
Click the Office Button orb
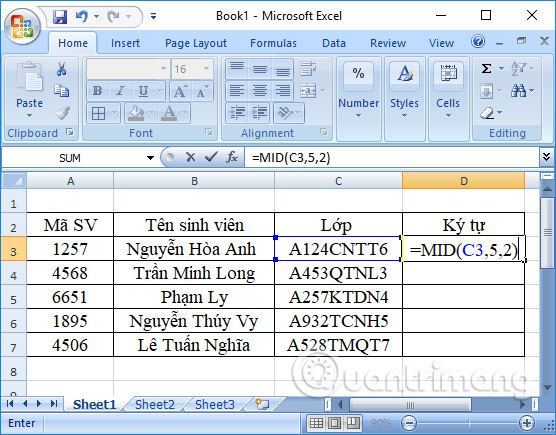tap(22, 27)
